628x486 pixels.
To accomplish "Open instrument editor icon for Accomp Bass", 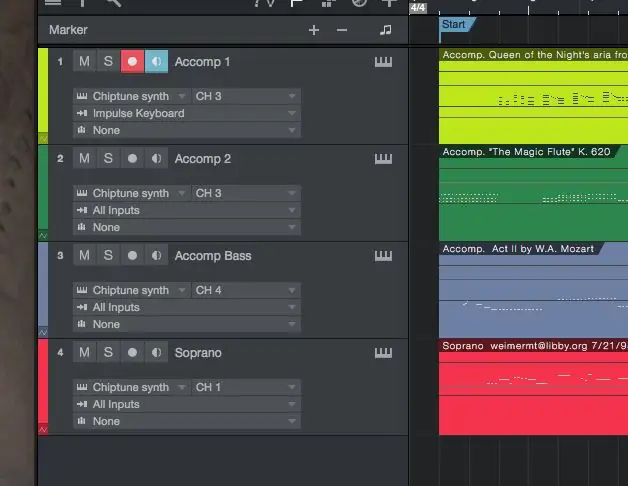I will [x=383, y=256].
